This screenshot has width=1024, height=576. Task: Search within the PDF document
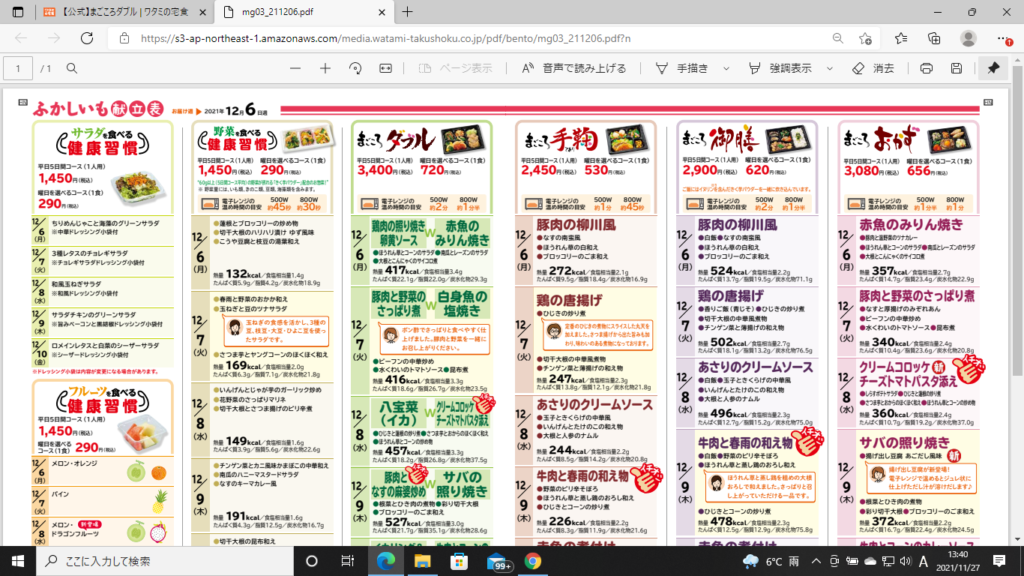pyautogui.click(x=72, y=68)
